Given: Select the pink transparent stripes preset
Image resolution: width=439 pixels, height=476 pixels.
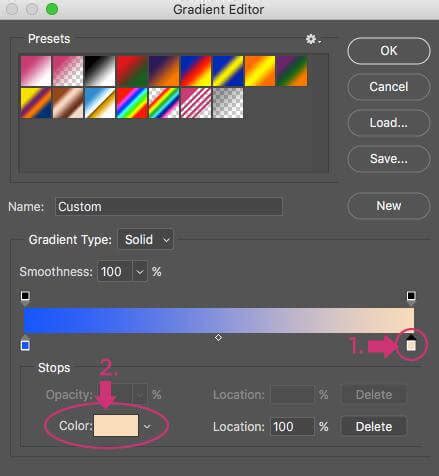Looking at the screenshot, I should (196, 103).
